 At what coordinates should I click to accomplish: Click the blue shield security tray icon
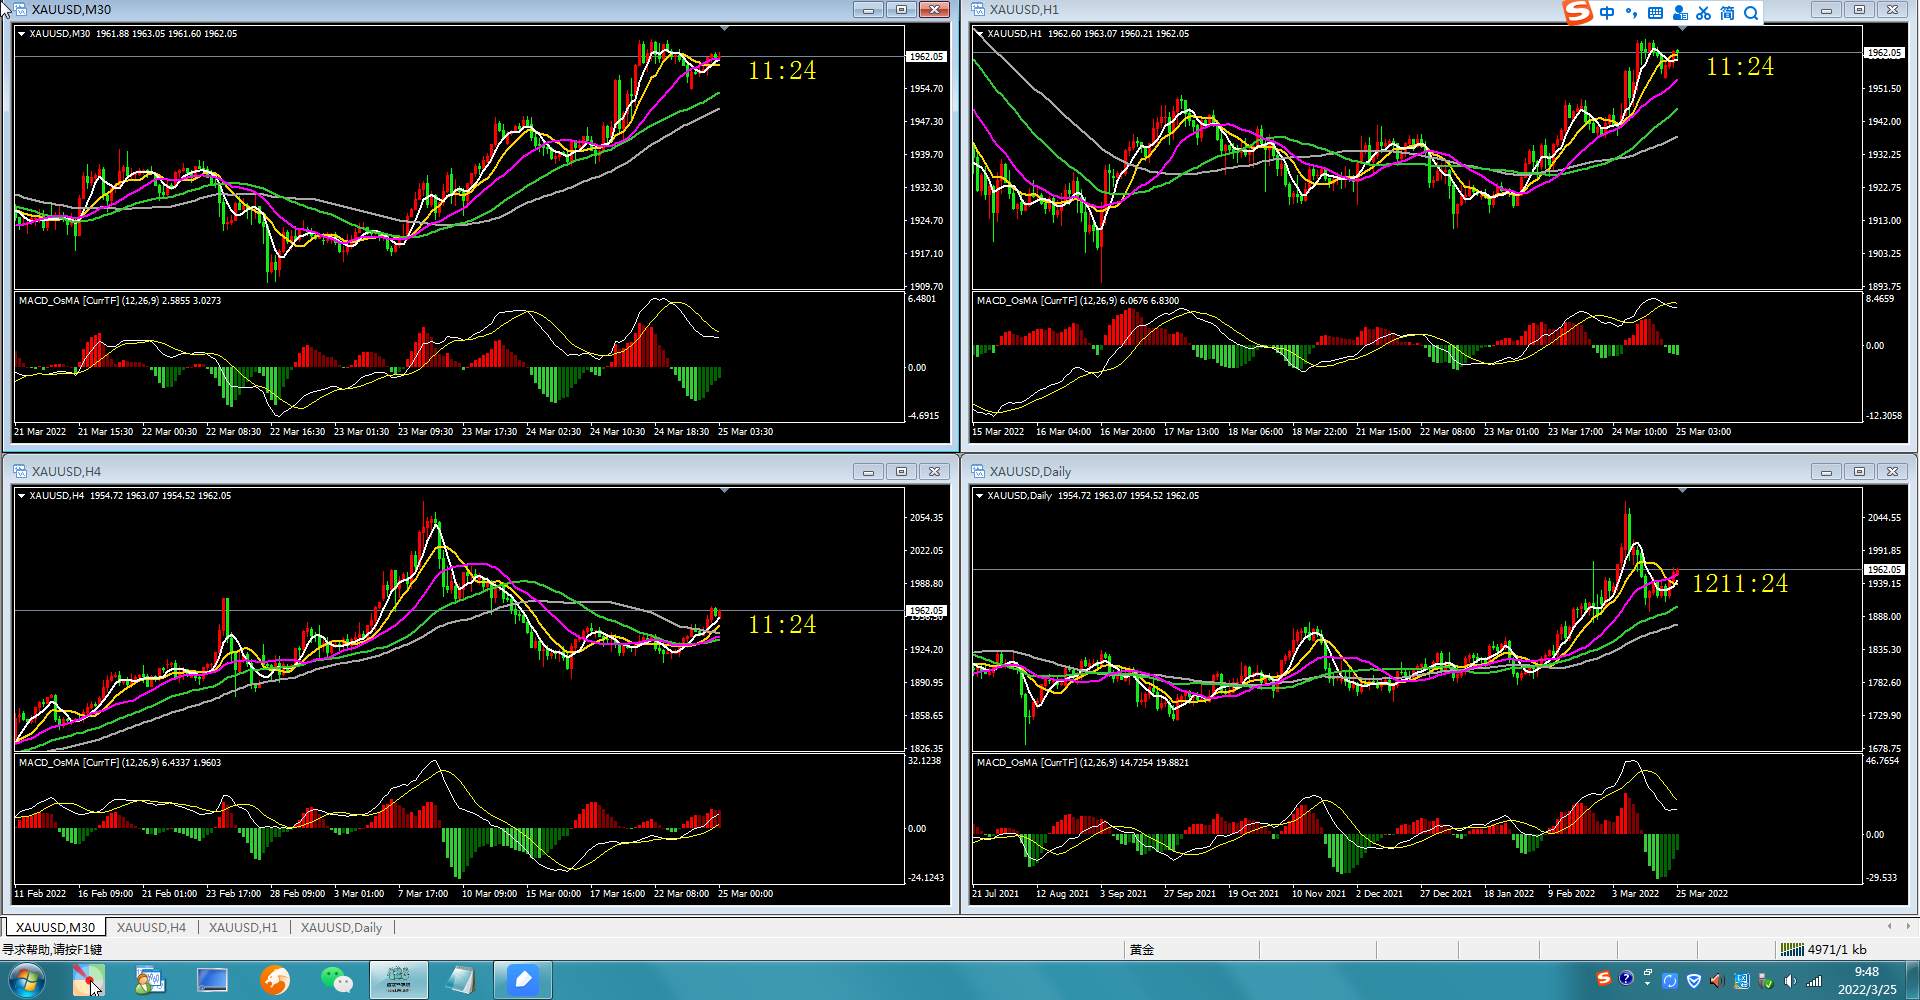(1693, 981)
